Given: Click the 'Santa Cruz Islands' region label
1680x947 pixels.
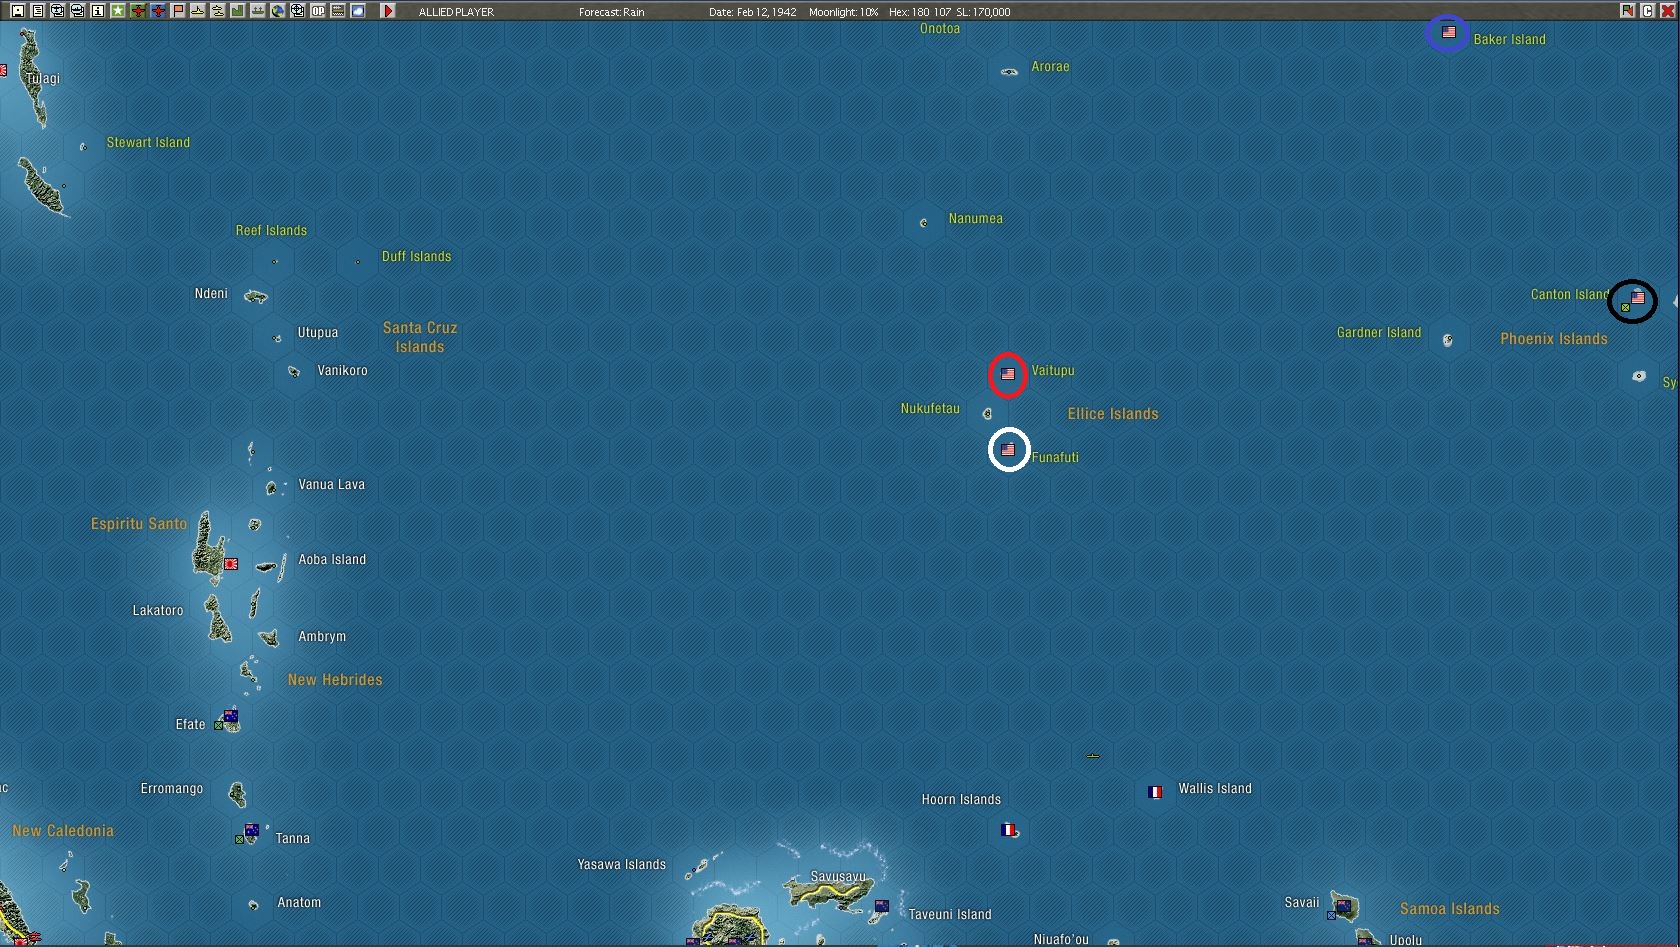Looking at the screenshot, I should (x=420, y=337).
